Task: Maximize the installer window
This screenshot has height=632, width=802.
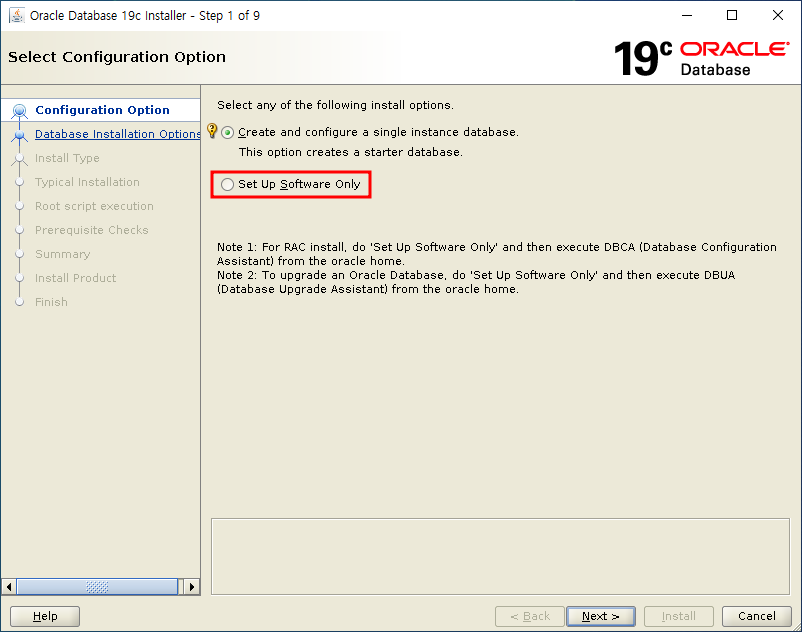Action: (732, 15)
